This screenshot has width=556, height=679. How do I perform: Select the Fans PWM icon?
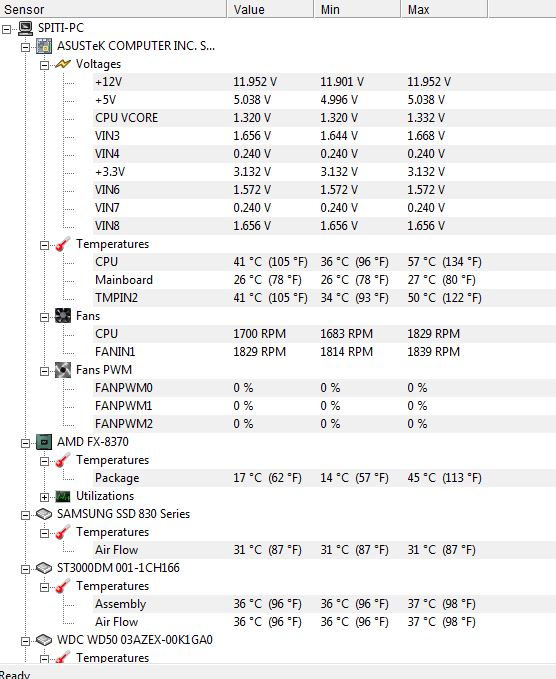63,370
